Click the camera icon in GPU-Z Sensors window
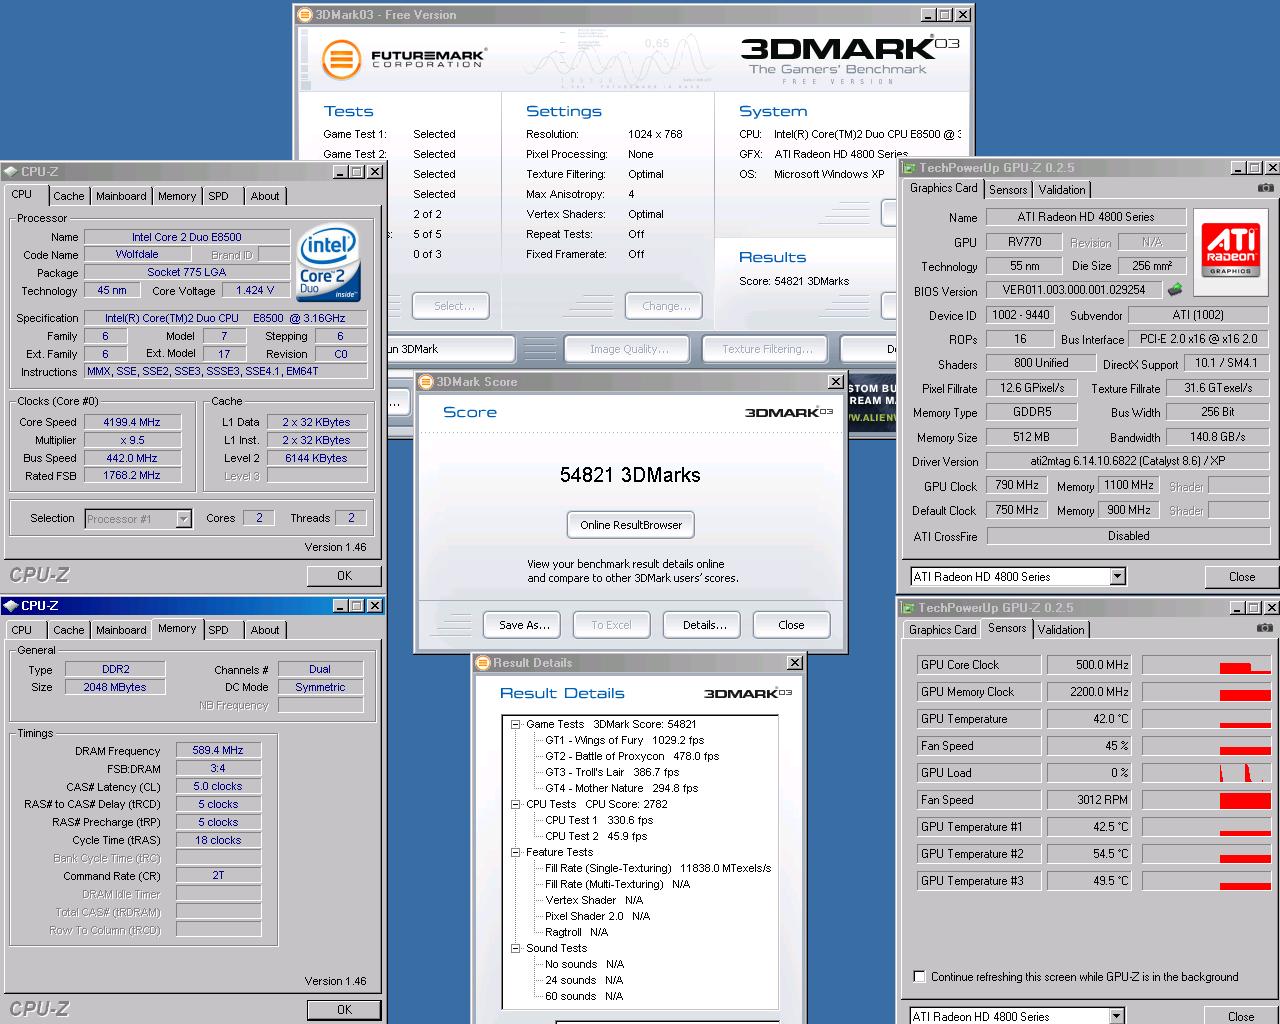 tap(1265, 628)
